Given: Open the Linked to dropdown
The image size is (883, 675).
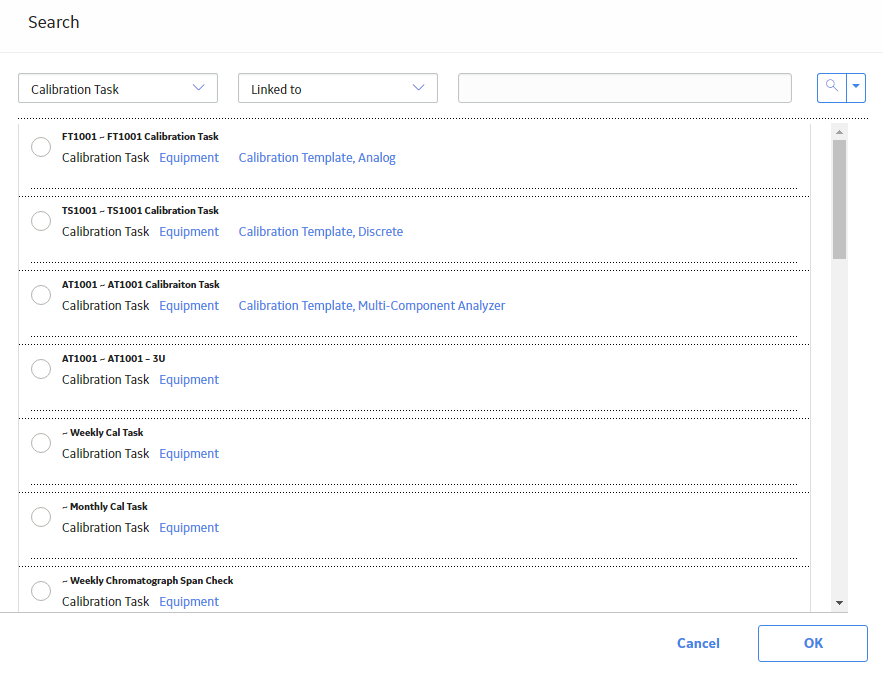Looking at the screenshot, I should pyautogui.click(x=338, y=88).
